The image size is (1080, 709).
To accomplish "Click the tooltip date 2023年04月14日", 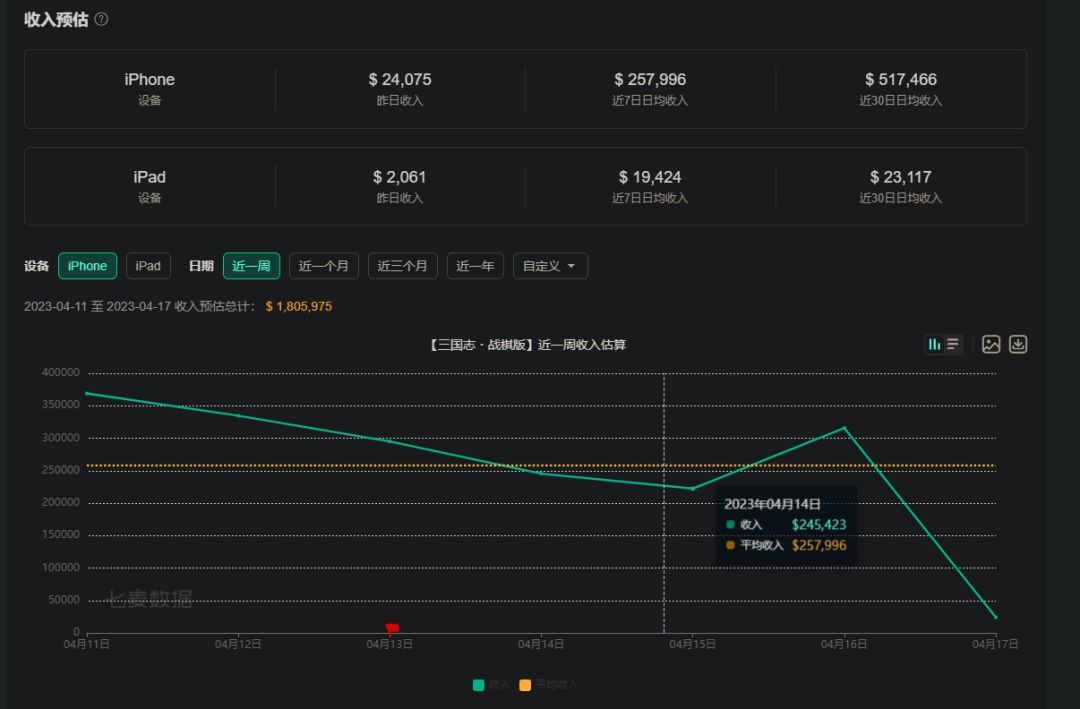I will coord(772,504).
